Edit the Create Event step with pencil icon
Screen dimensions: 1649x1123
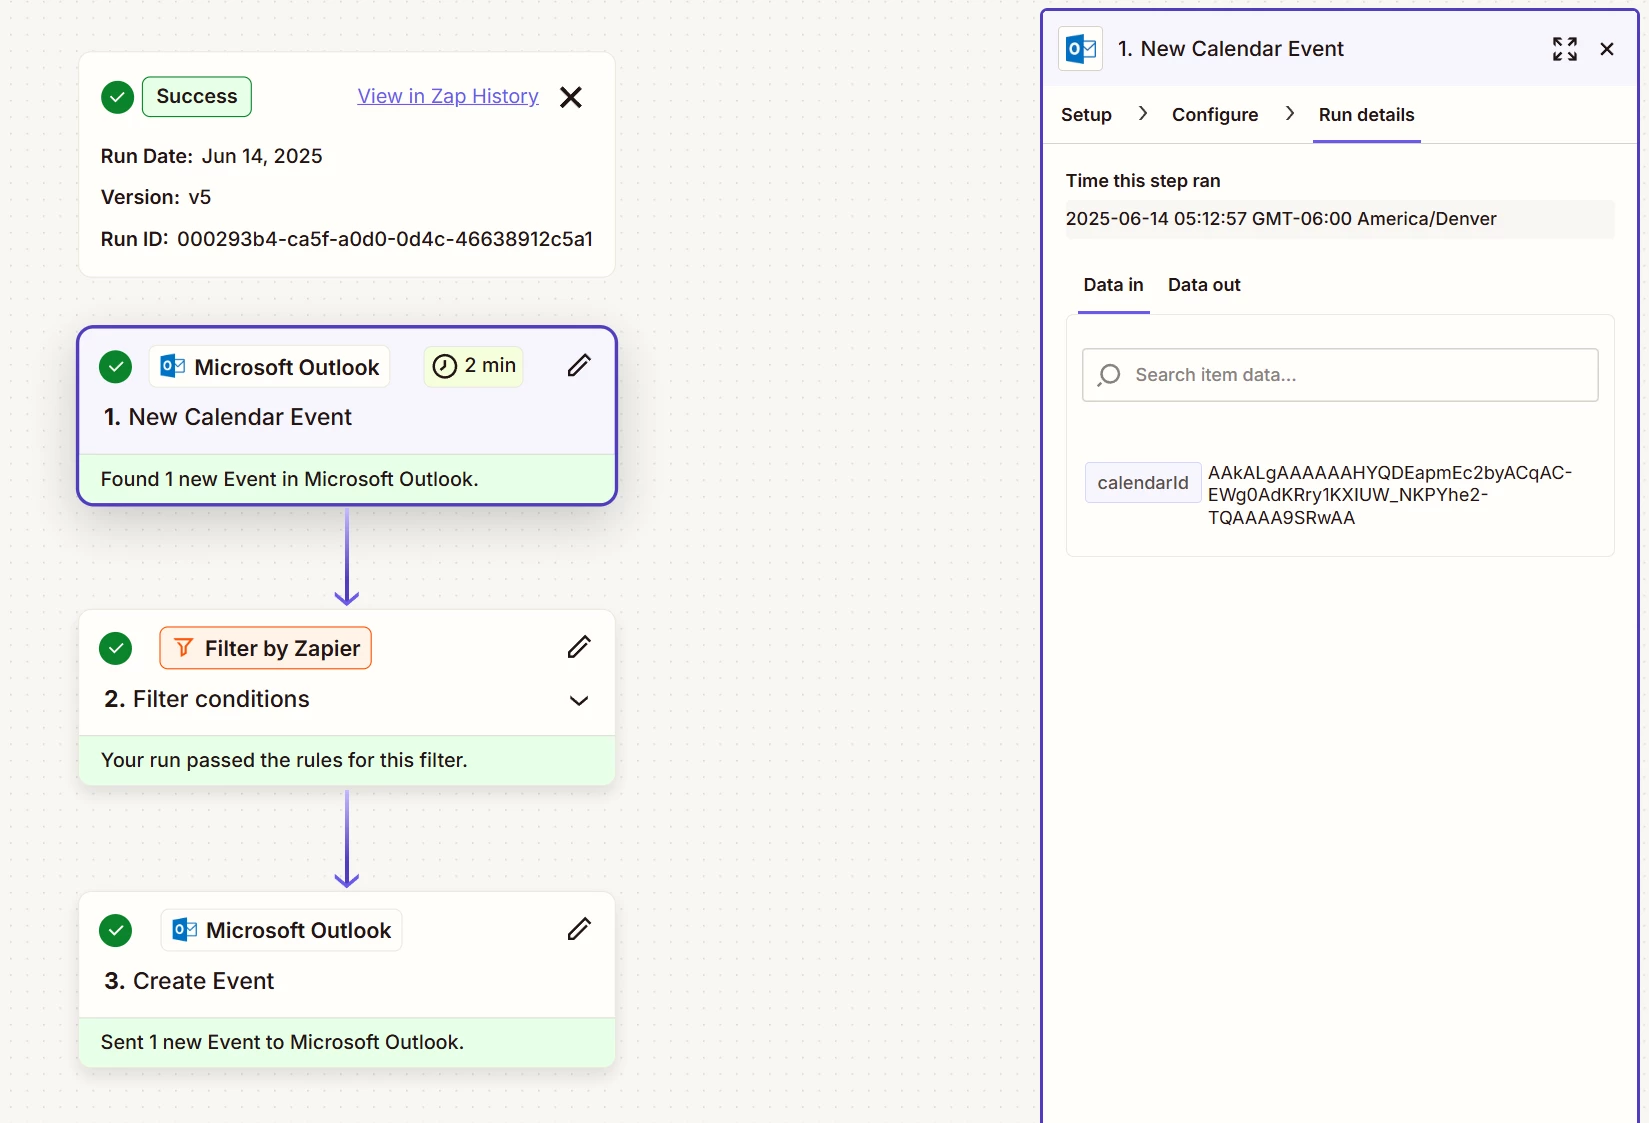[x=579, y=930]
